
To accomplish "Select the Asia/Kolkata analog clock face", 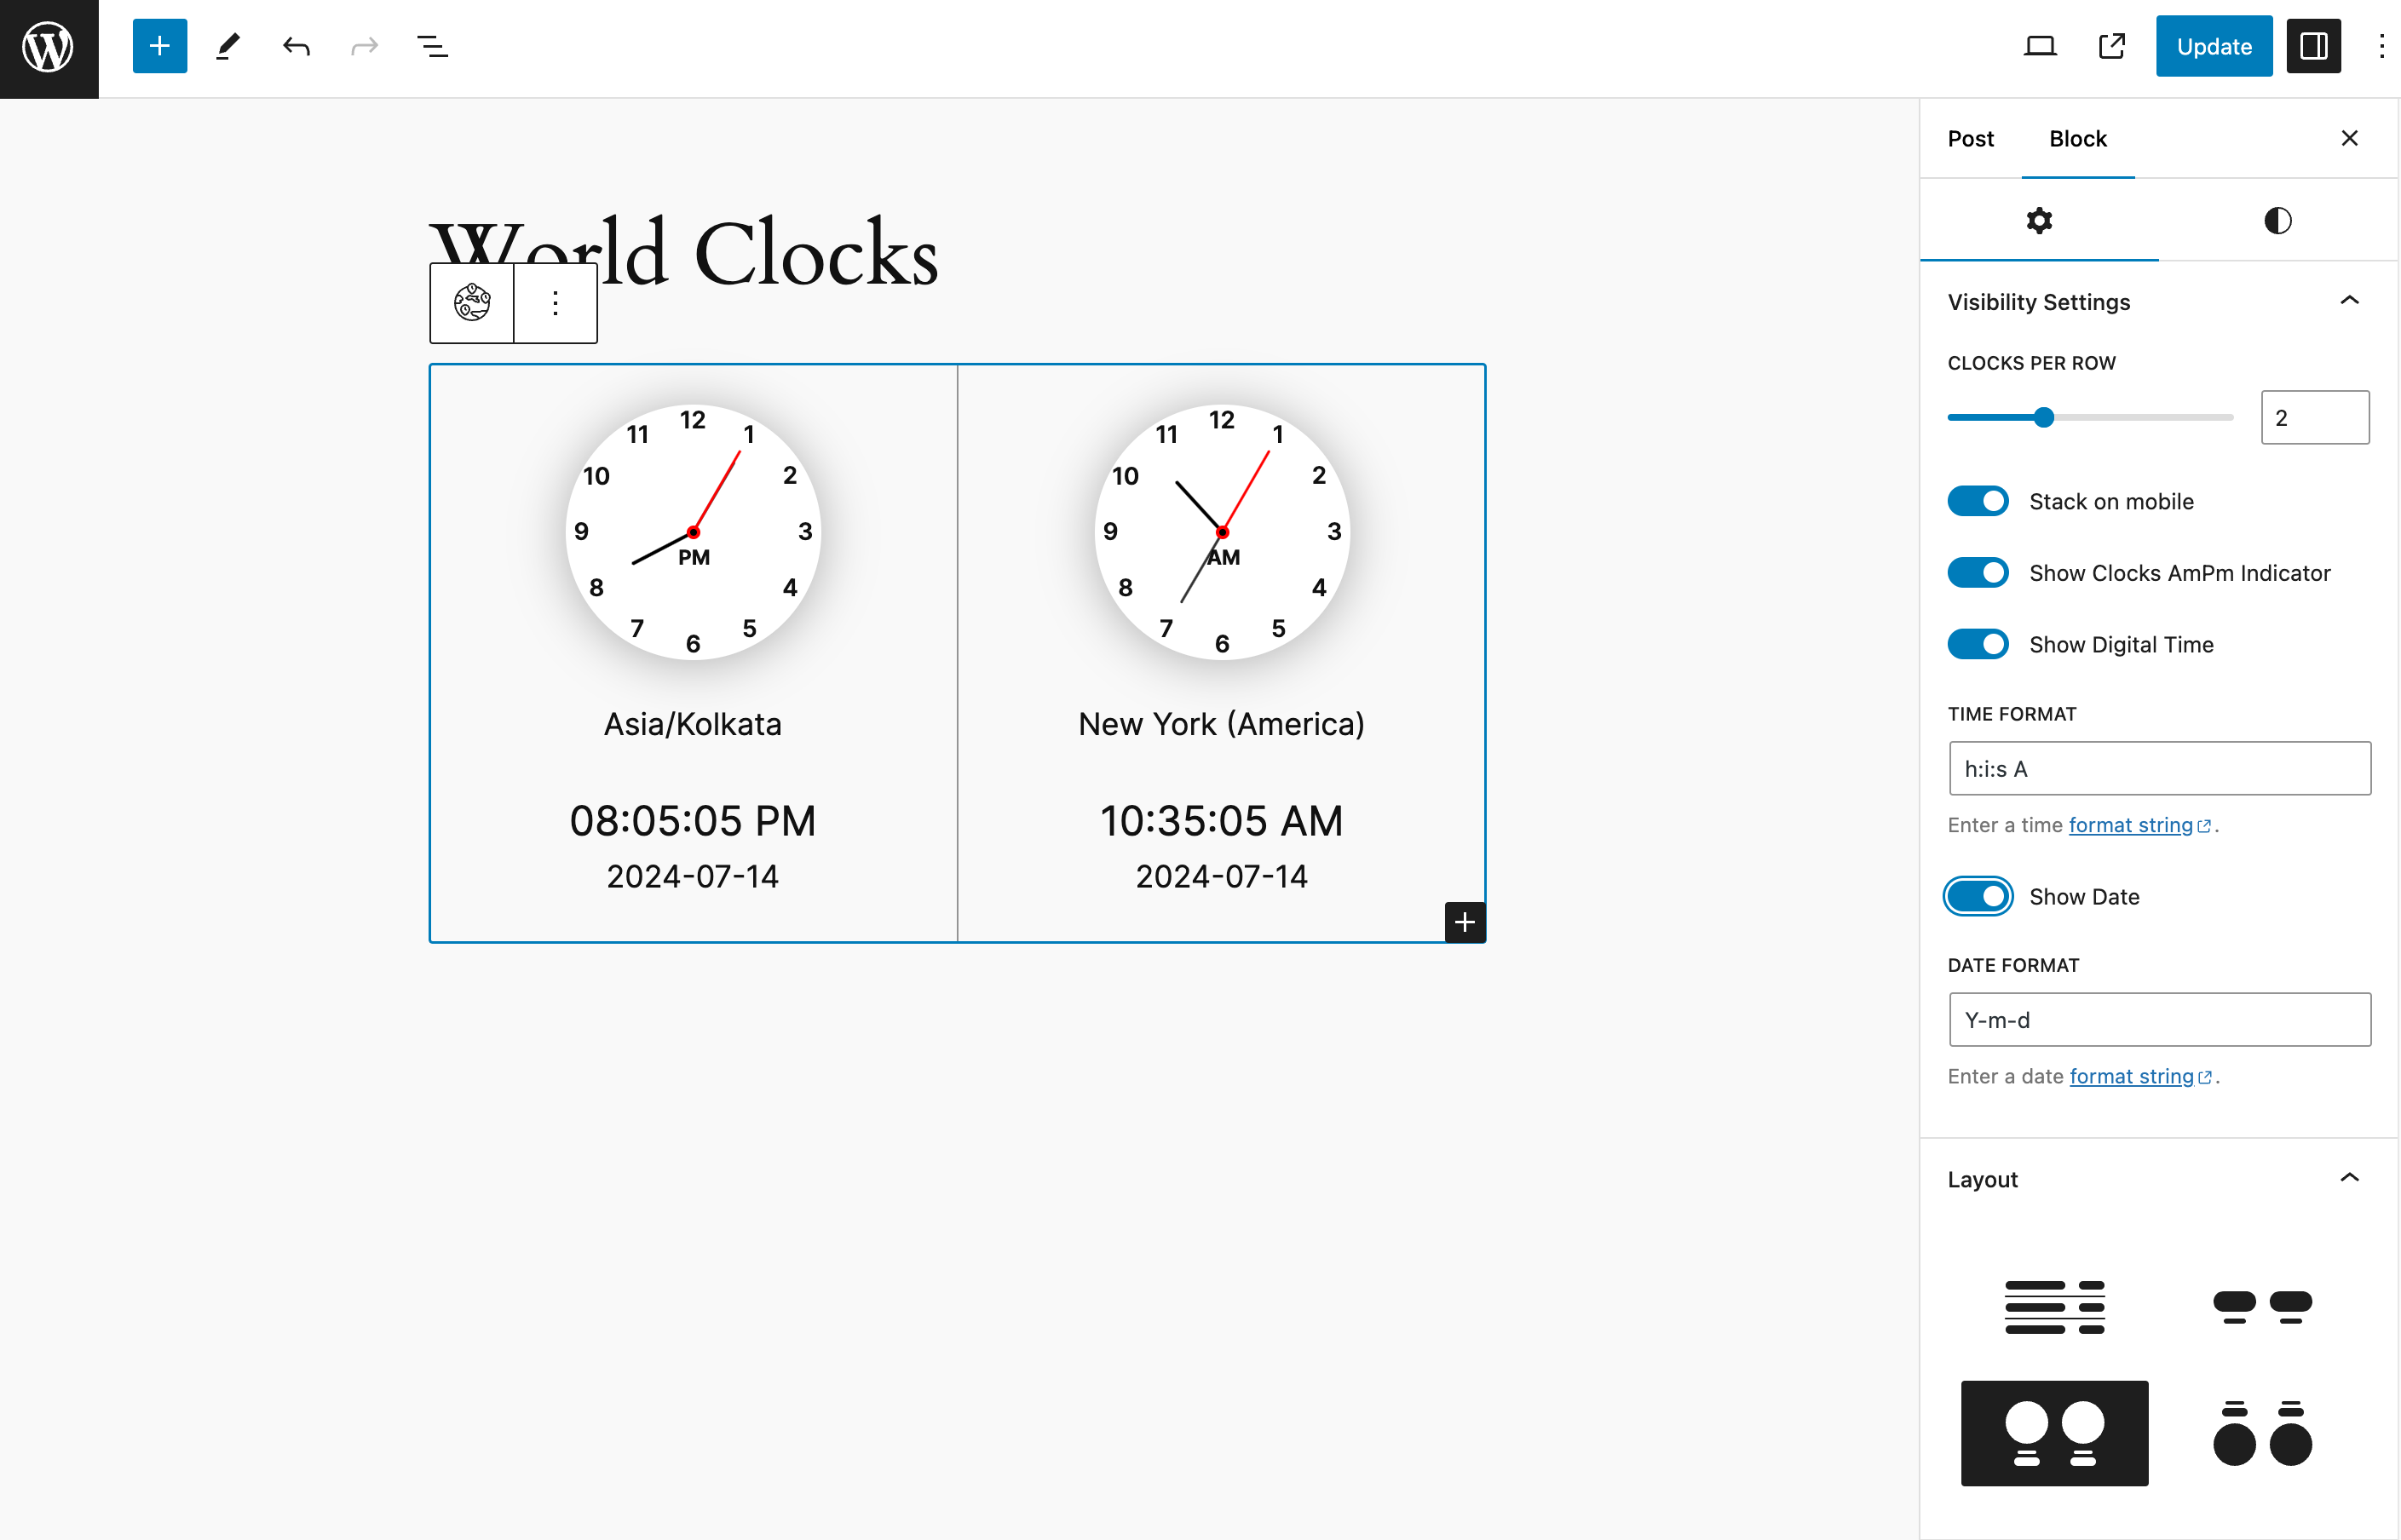I will pos(693,532).
